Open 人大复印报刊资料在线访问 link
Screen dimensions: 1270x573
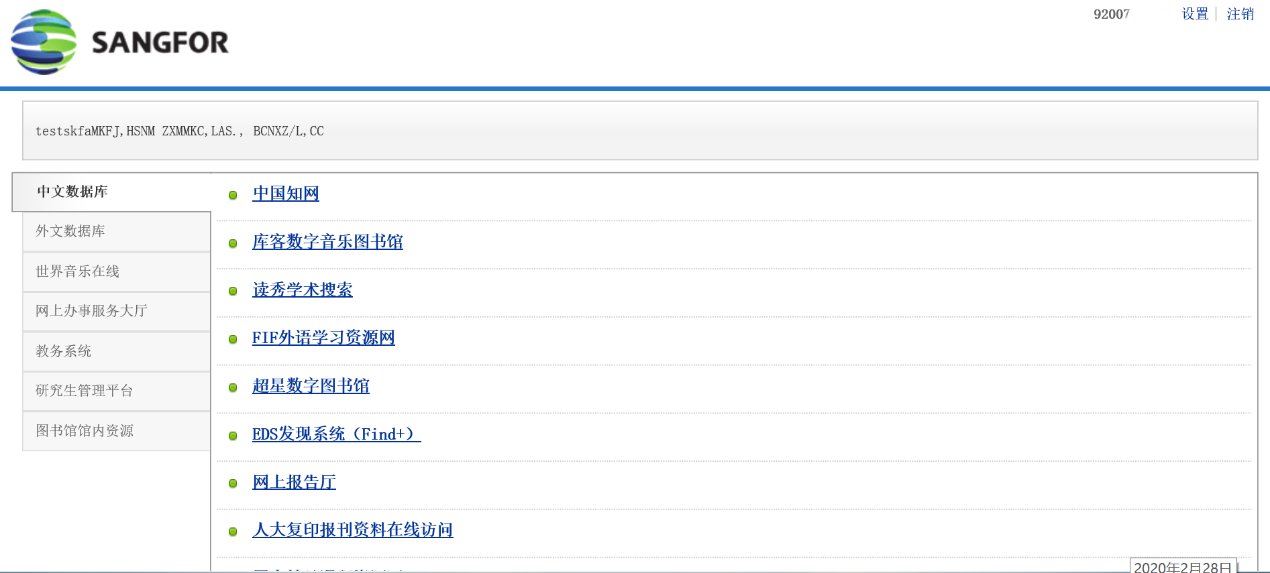click(x=353, y=530)
